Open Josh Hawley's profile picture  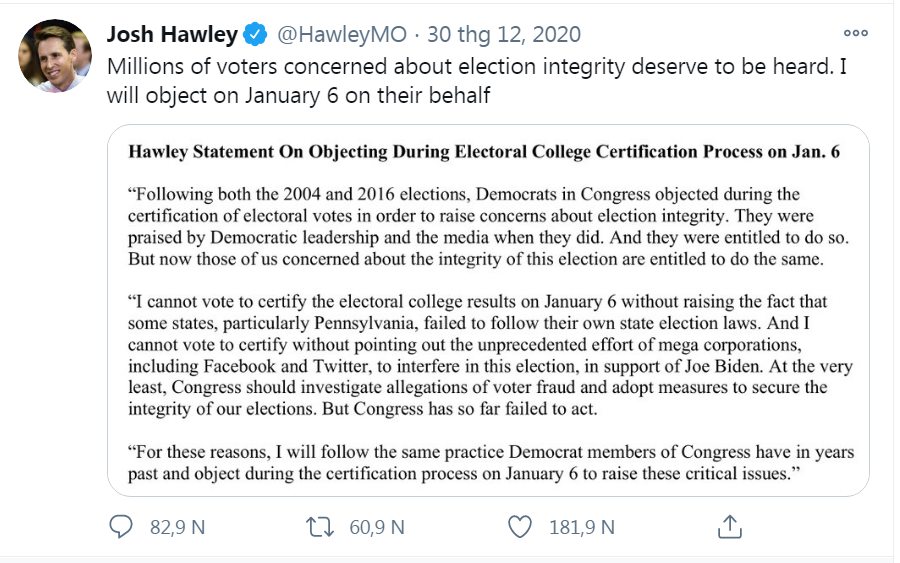point(55,56)
